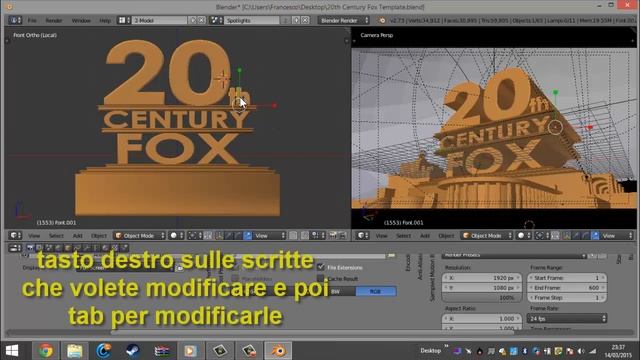640x360 pixels.
Task: Expand the screen layout dropdown '2 Model'
Action: 160,20
